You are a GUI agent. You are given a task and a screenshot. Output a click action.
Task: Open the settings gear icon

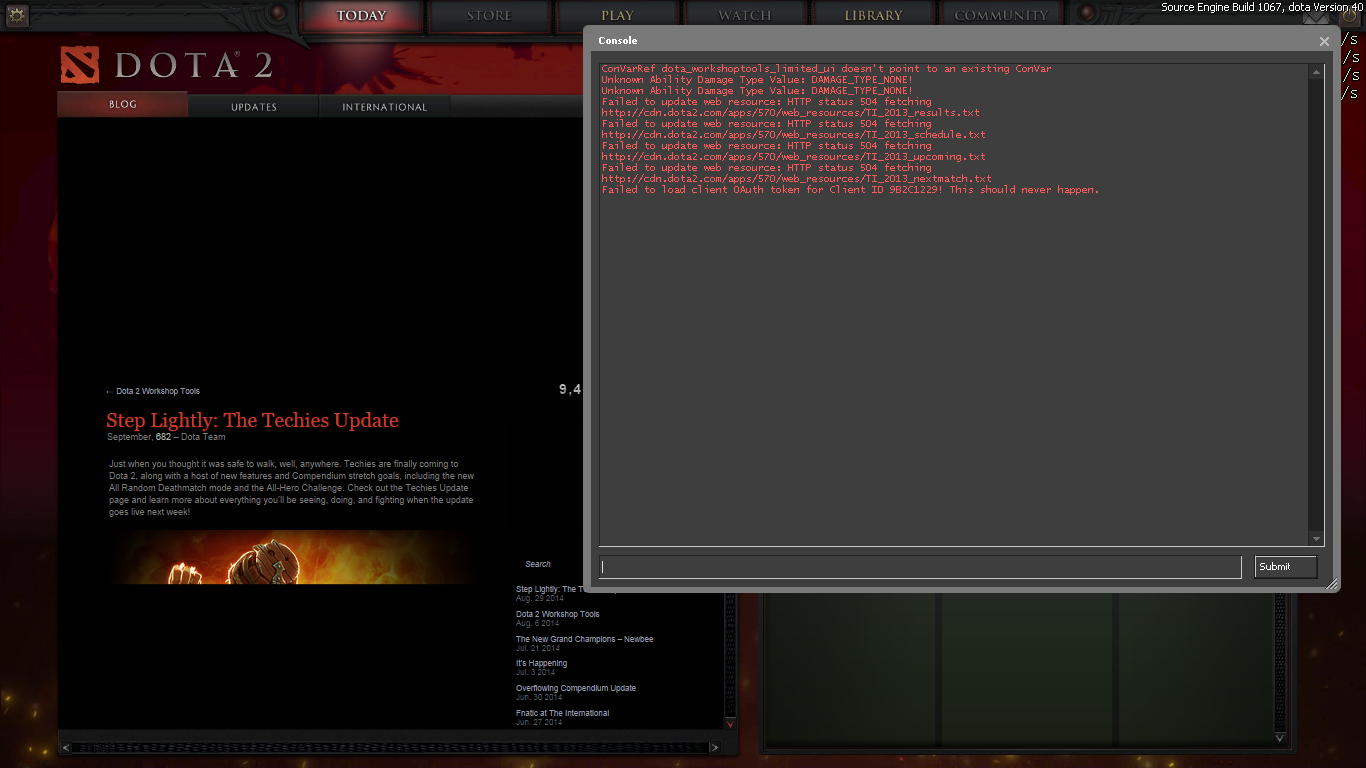coord(17,14)
